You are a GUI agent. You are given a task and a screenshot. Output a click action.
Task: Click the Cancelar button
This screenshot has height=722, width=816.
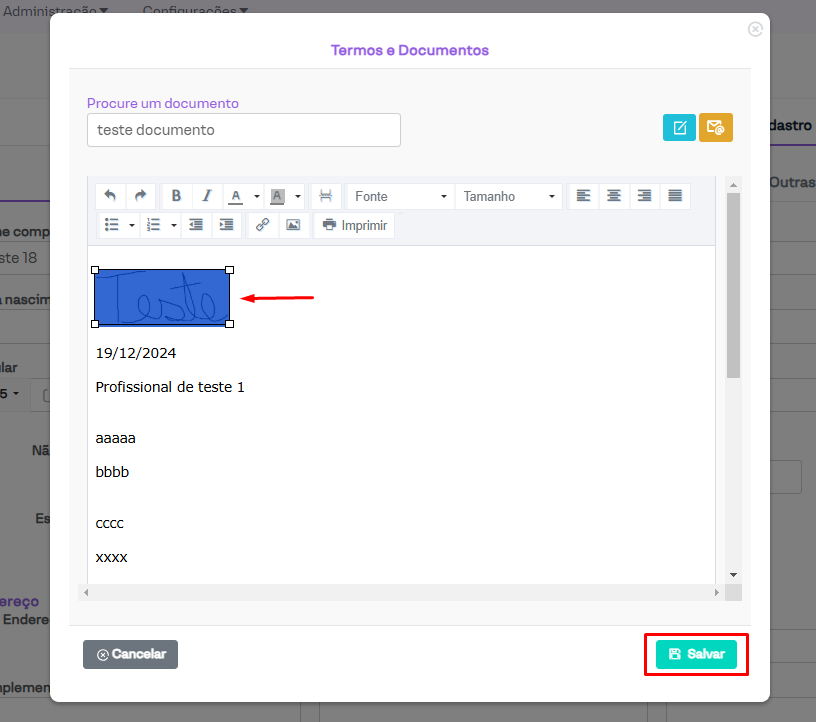pos(130,654)
